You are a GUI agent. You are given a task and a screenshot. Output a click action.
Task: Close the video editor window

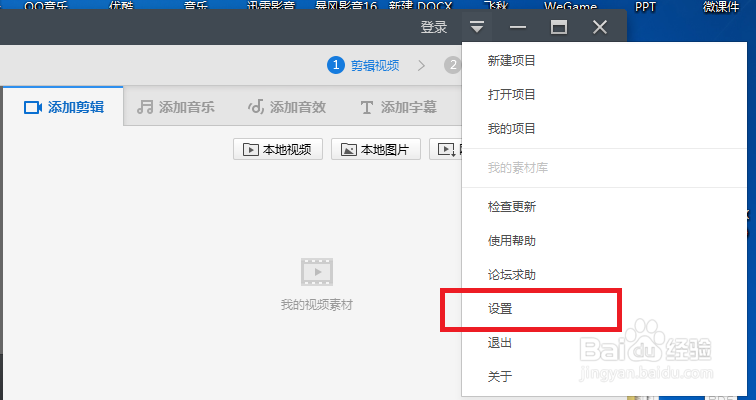[600, 27]
